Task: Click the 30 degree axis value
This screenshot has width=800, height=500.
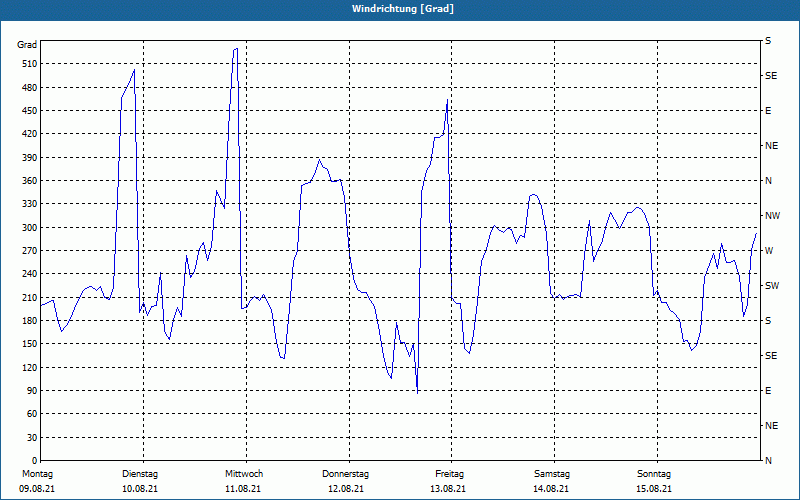Action: tap(32, 438)
